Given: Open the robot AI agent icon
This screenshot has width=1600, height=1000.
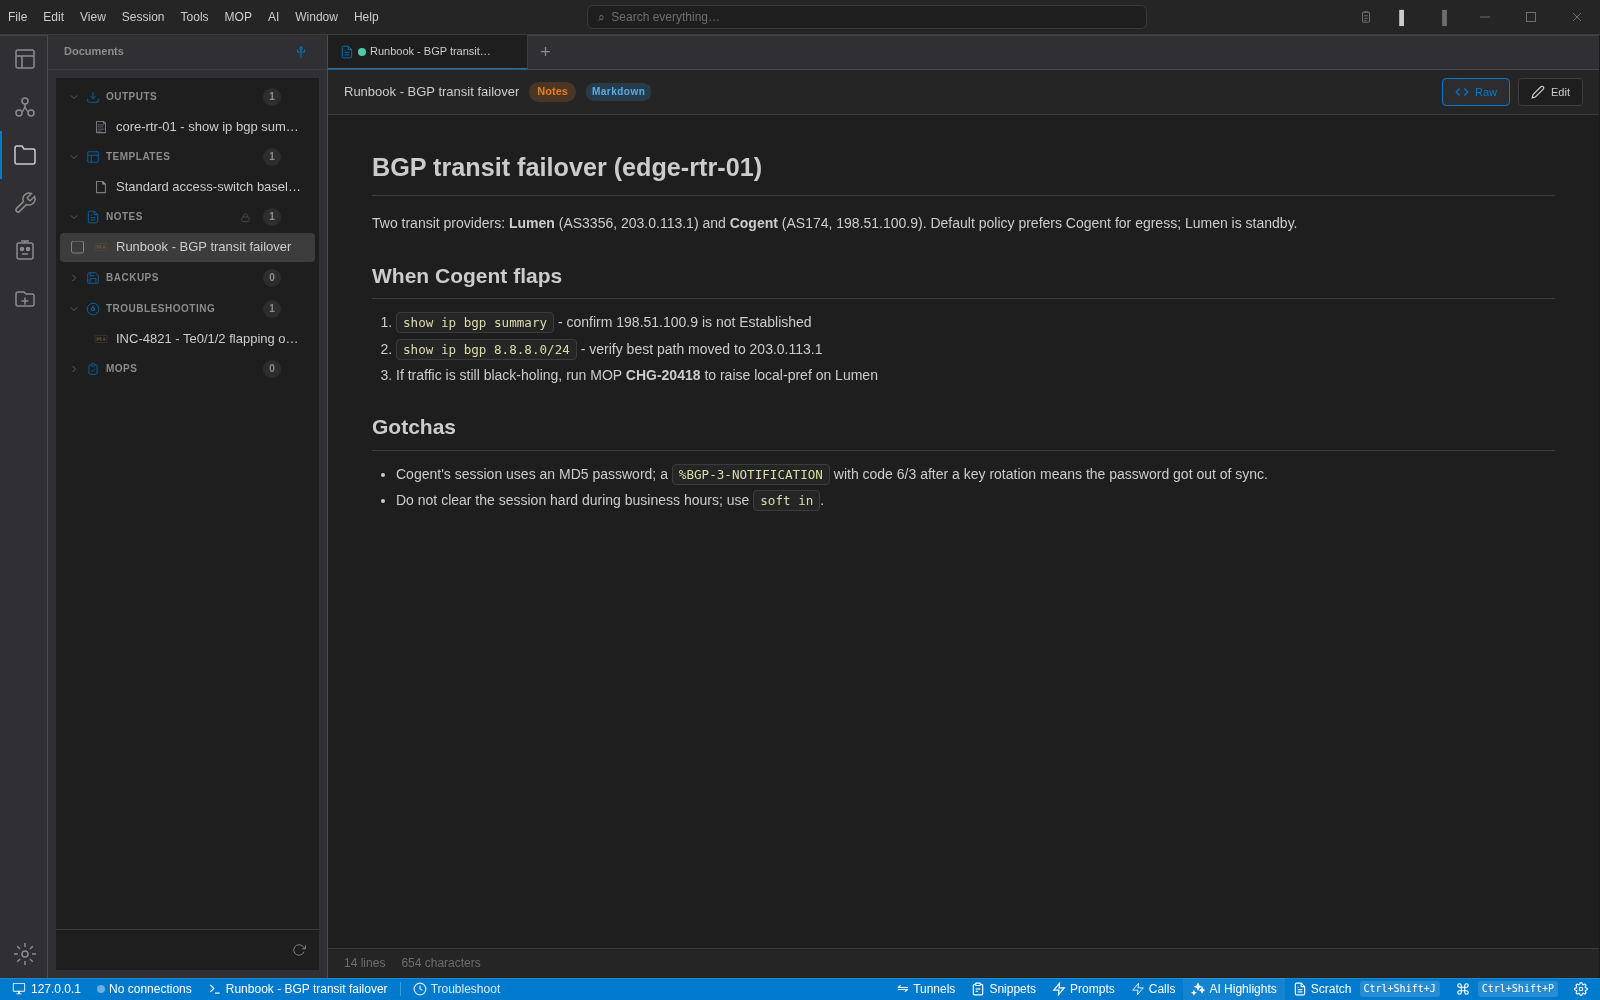Looking at the screenshot, I should point(25,250).
